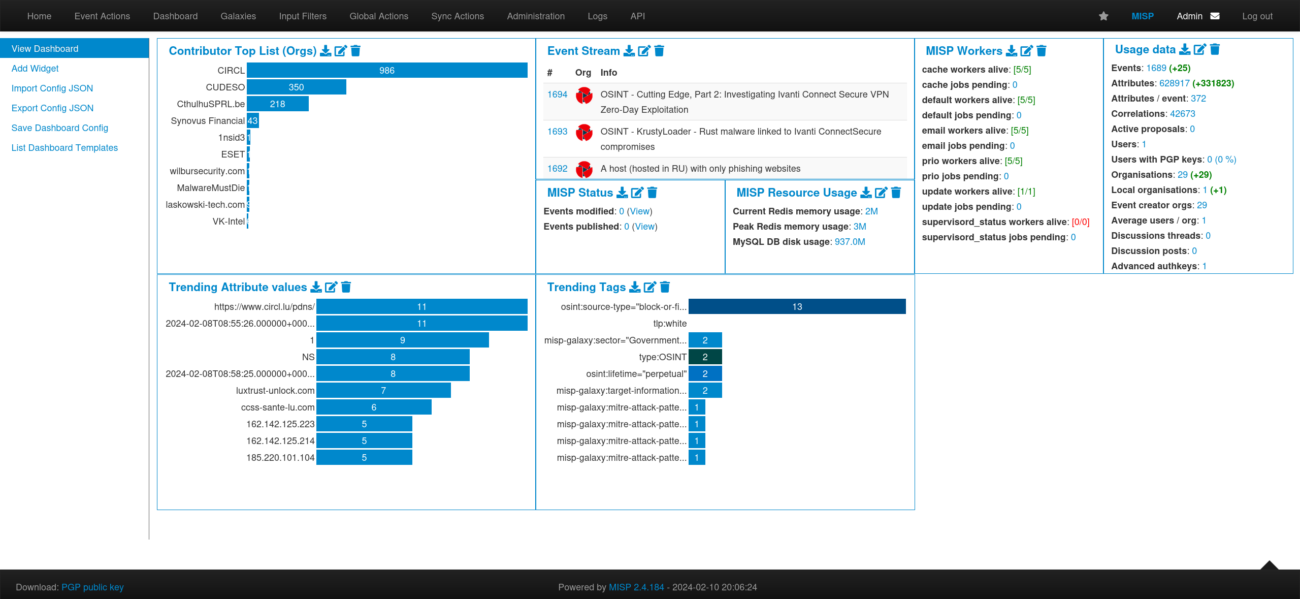Open the Administration menu
Viewport: 1300px width, 599px height.
coord(536,16)
